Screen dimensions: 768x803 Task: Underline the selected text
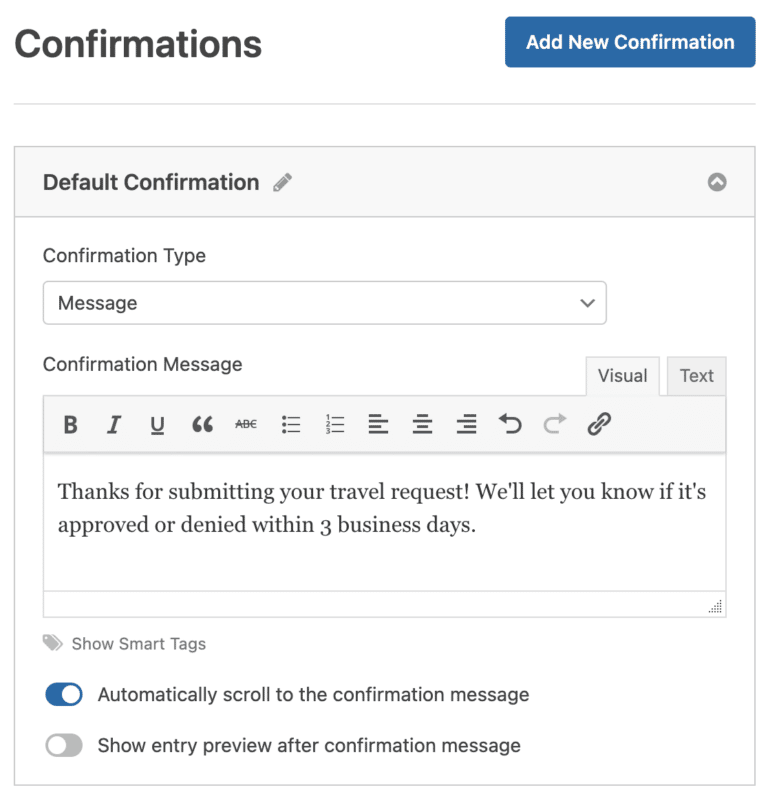[157, 424]
